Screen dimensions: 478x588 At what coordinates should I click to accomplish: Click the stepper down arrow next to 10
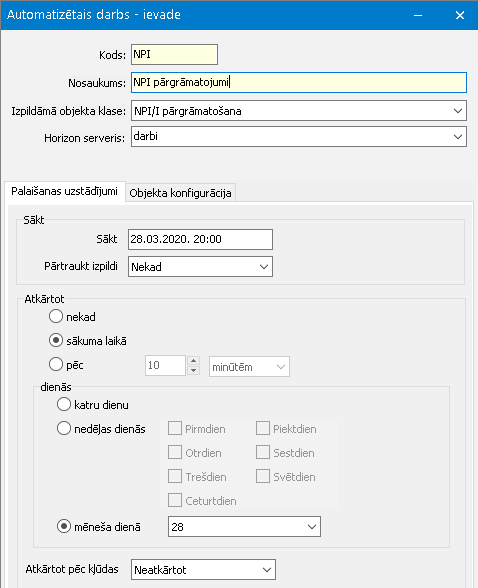(x=193, y=370)
